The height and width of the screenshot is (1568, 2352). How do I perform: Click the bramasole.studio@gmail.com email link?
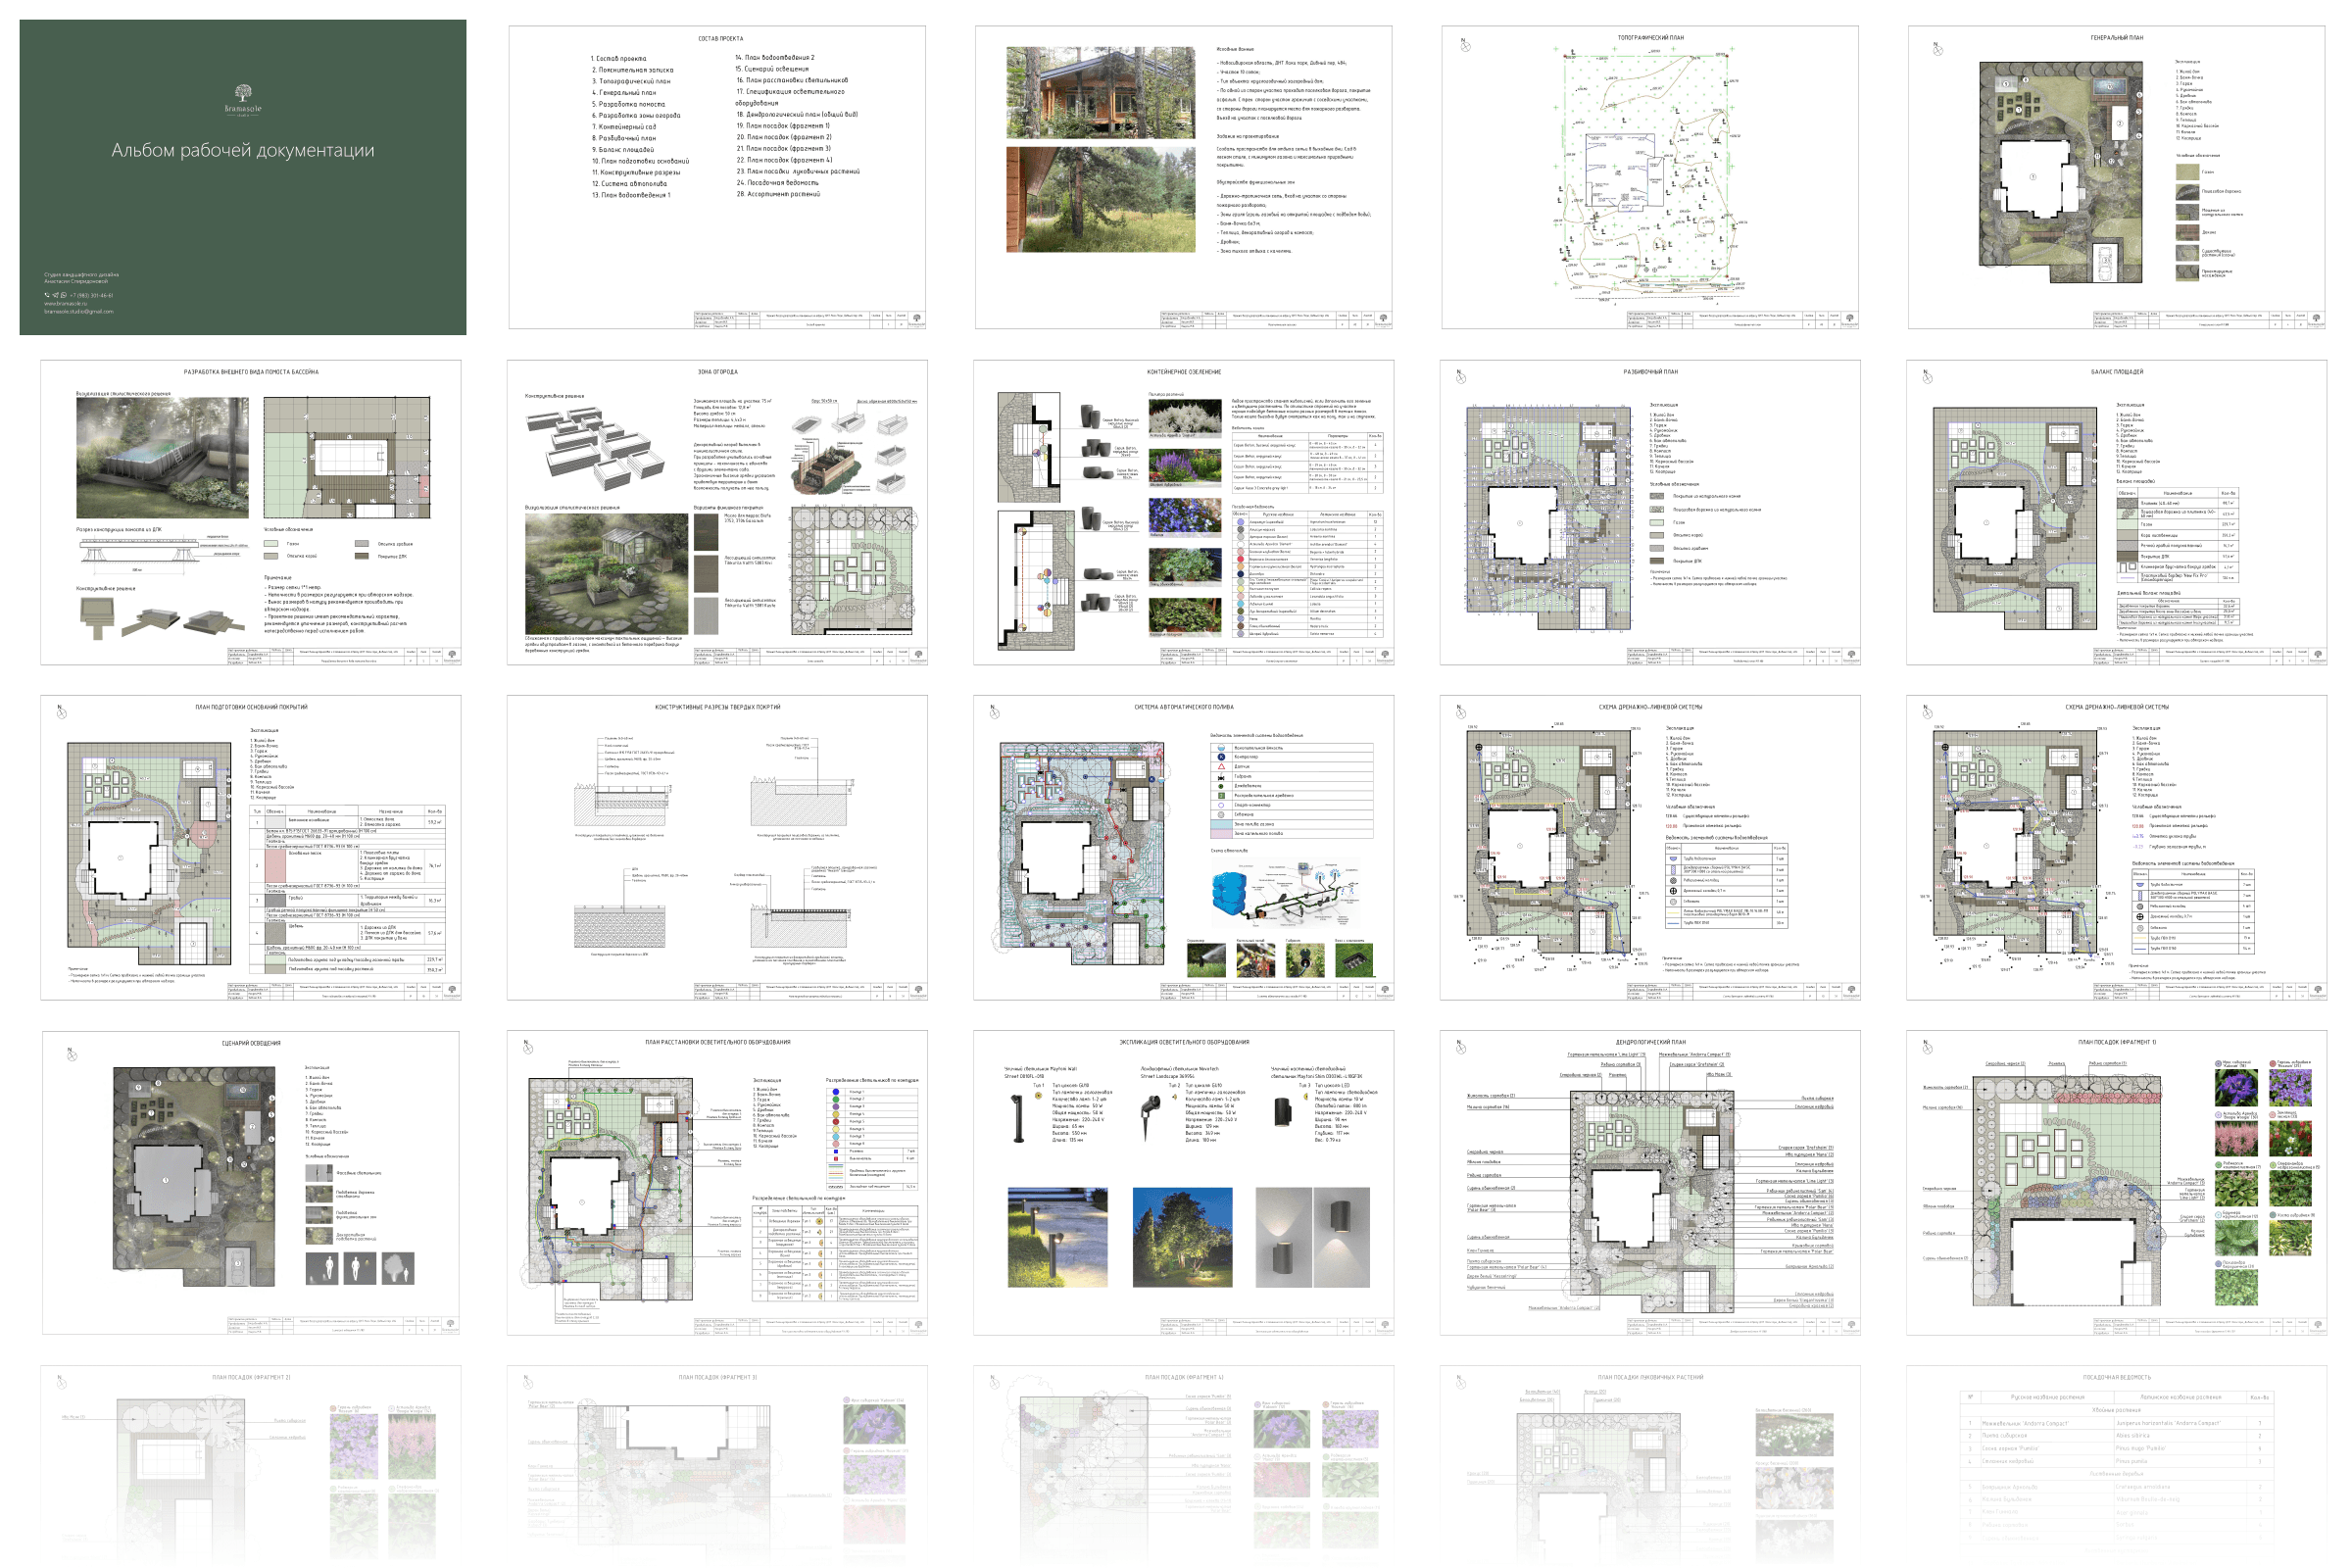tap(78, 311)
